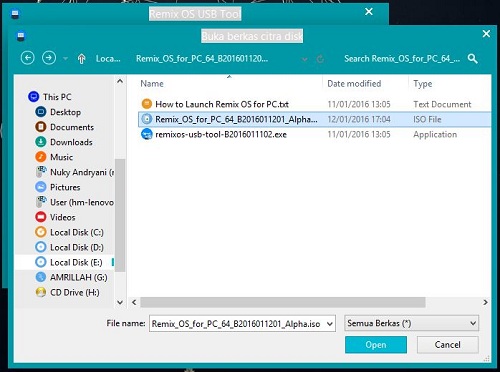Click the ISO disc file icon
This screenshot has height=372, width=500.
[x=147, y=119]
